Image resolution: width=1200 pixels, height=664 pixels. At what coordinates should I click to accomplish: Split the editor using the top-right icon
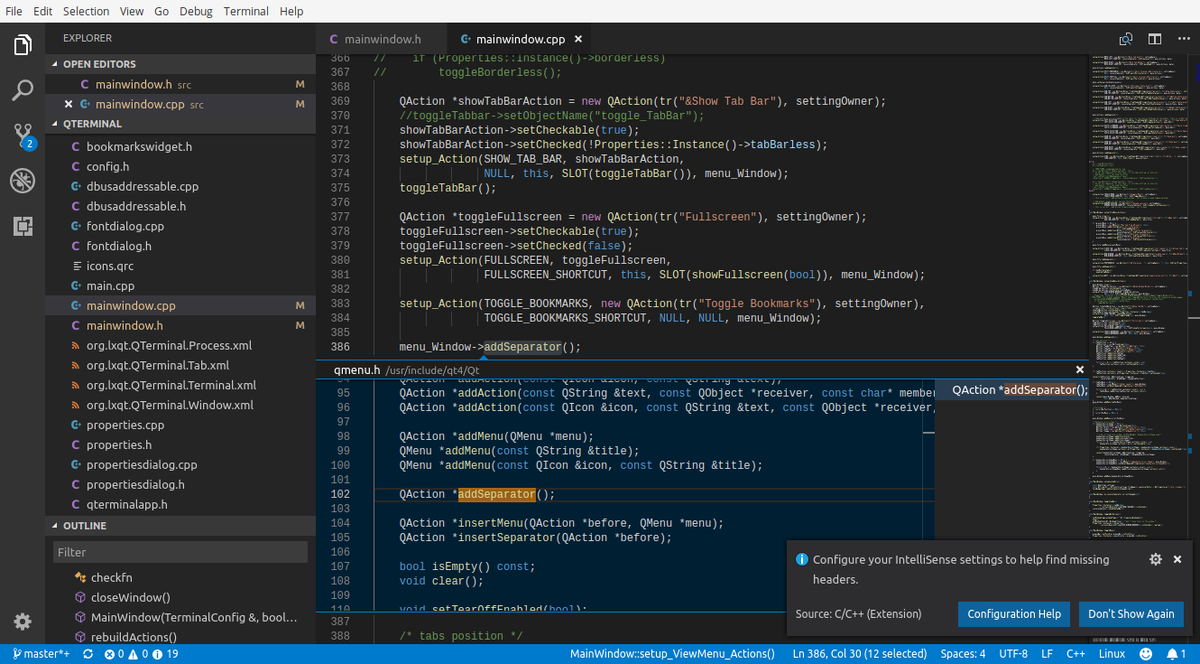pyautogui.click(x=1126, y=38)
